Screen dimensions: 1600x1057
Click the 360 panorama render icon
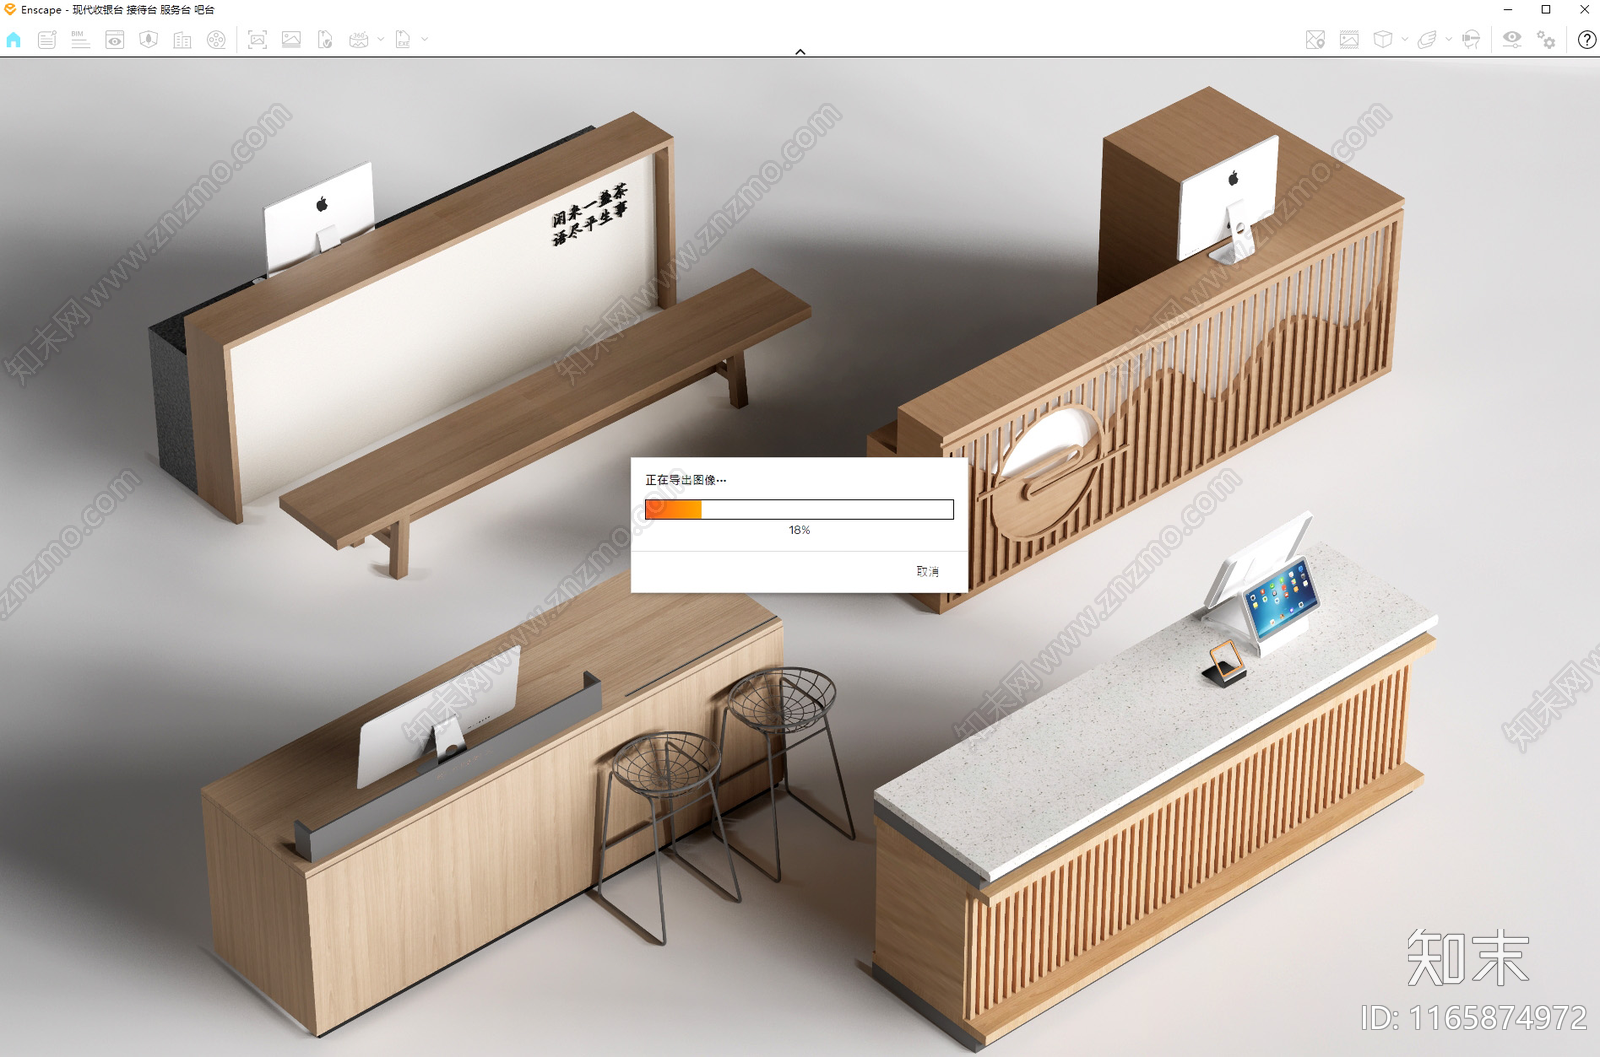(359, 40)
